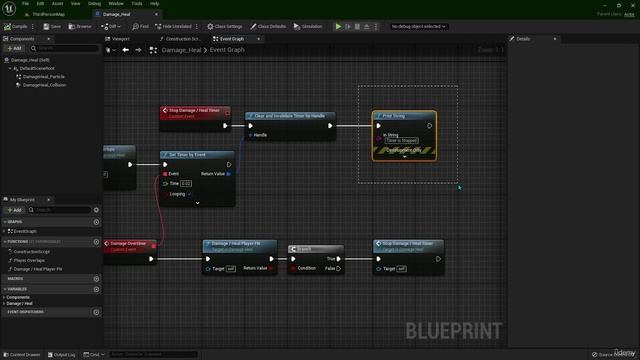Add new macro with Macros plus icon

pos(96,279)
